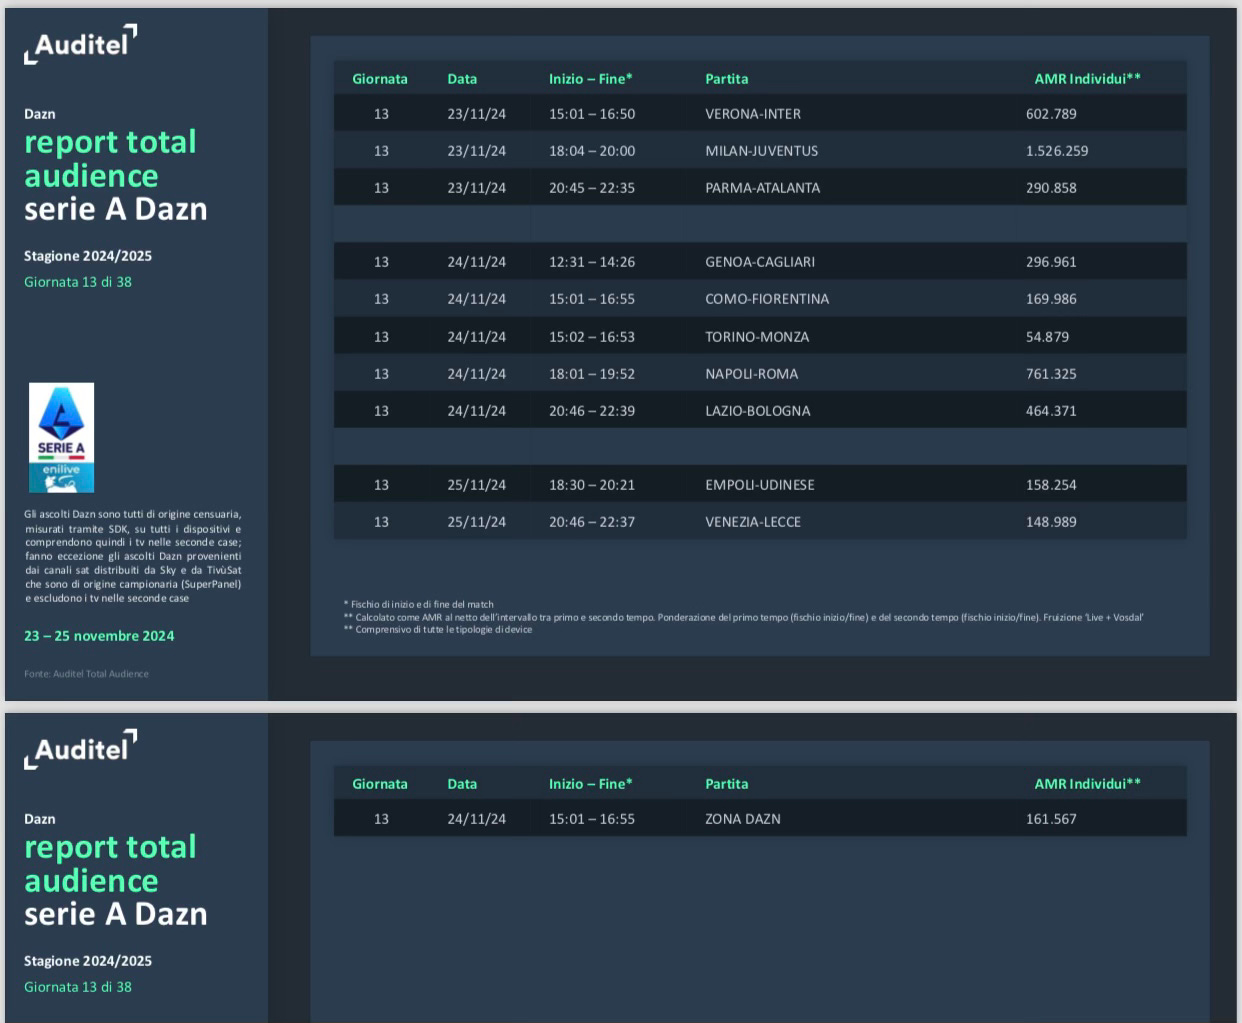Click the Partita header in the bottom table
This screenshot has width=1242, height=1023.
coord(727,784)
